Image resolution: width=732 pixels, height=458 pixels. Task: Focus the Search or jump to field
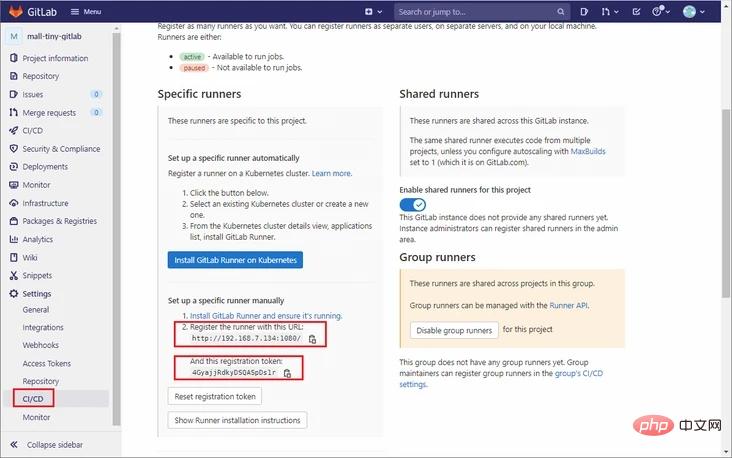pos(481,12)
